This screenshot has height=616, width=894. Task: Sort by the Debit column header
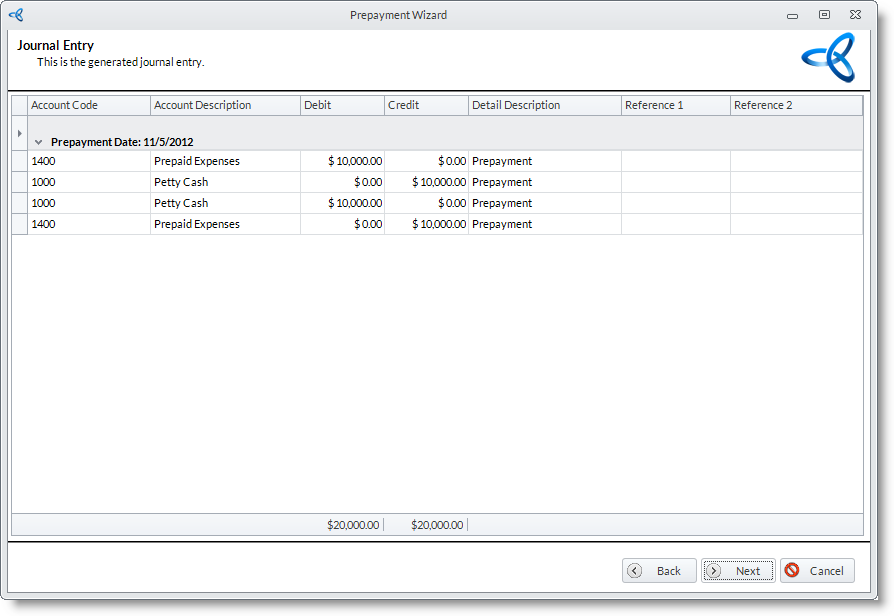point(342,105)
